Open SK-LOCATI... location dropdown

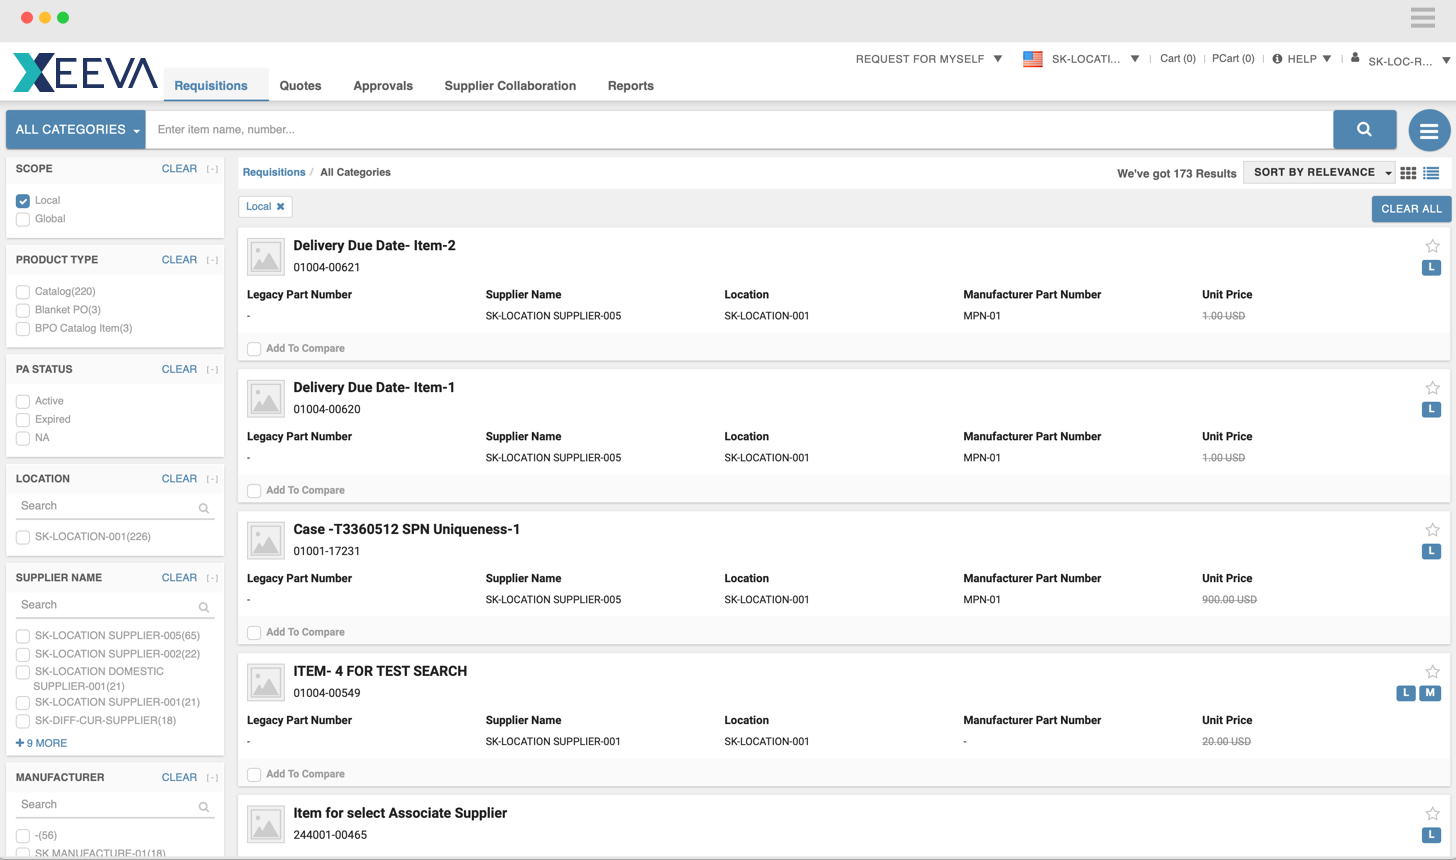(x=1095, y=59)
